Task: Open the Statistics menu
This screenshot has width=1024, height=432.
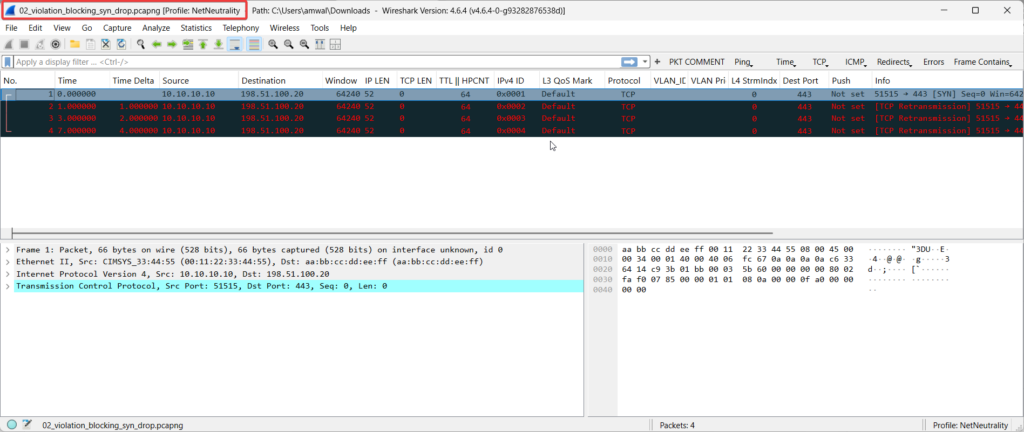Action: tap(196, 28)
